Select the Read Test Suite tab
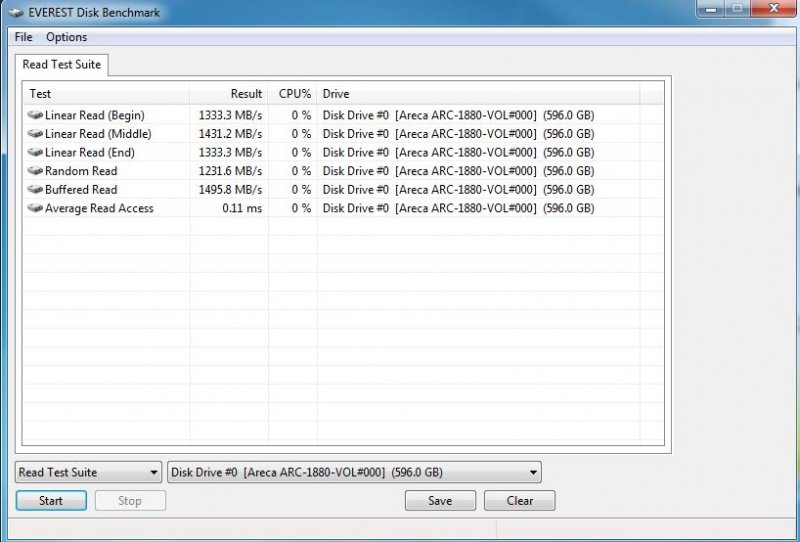The image size is (800, 542). [x=62, y=65]
